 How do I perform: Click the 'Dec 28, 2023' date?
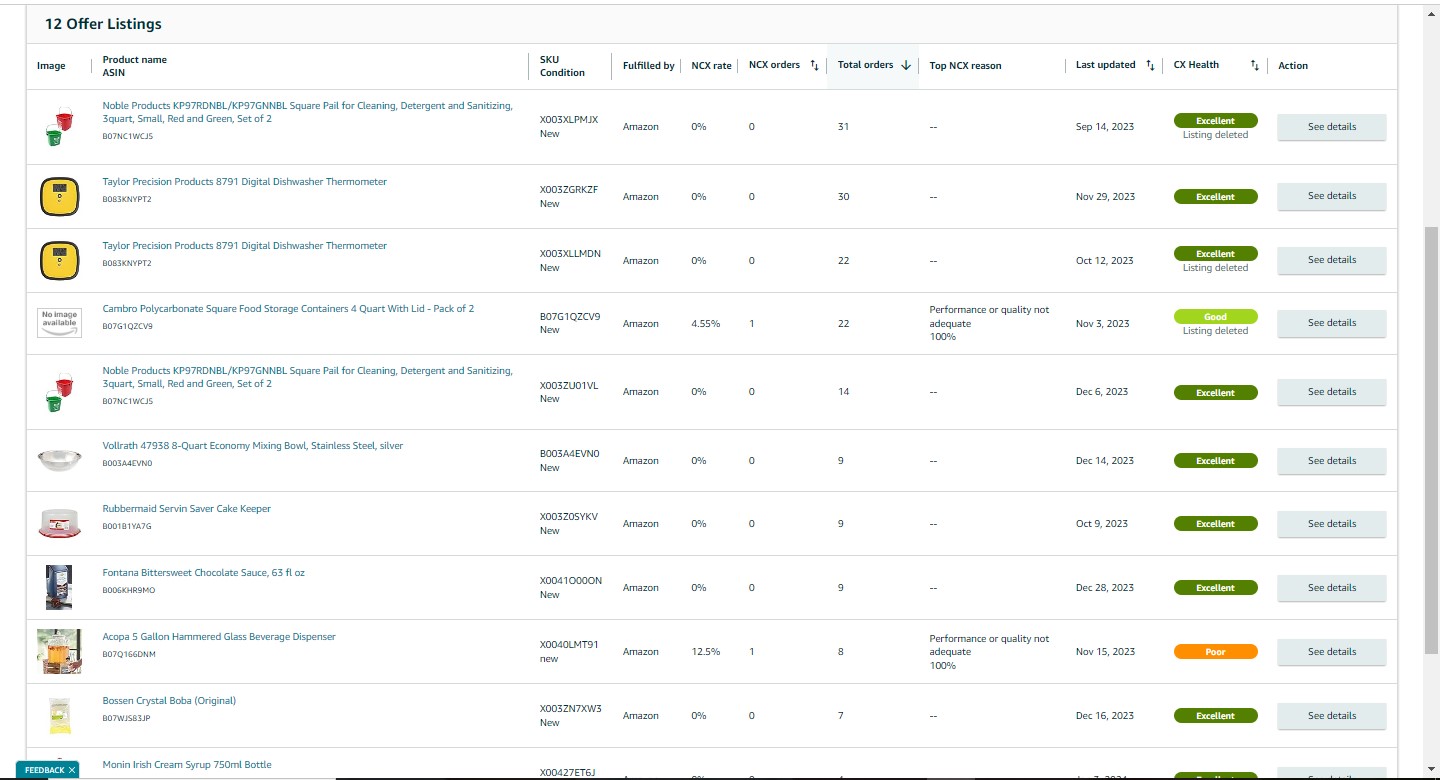point(1105,588)
